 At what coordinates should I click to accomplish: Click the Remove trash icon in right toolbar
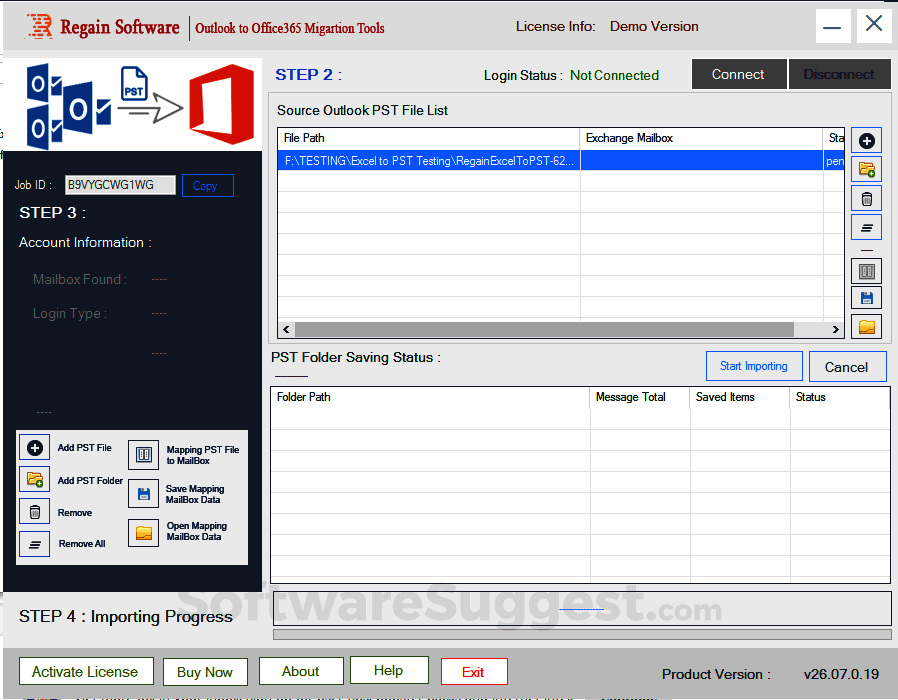tap(866, 199)
